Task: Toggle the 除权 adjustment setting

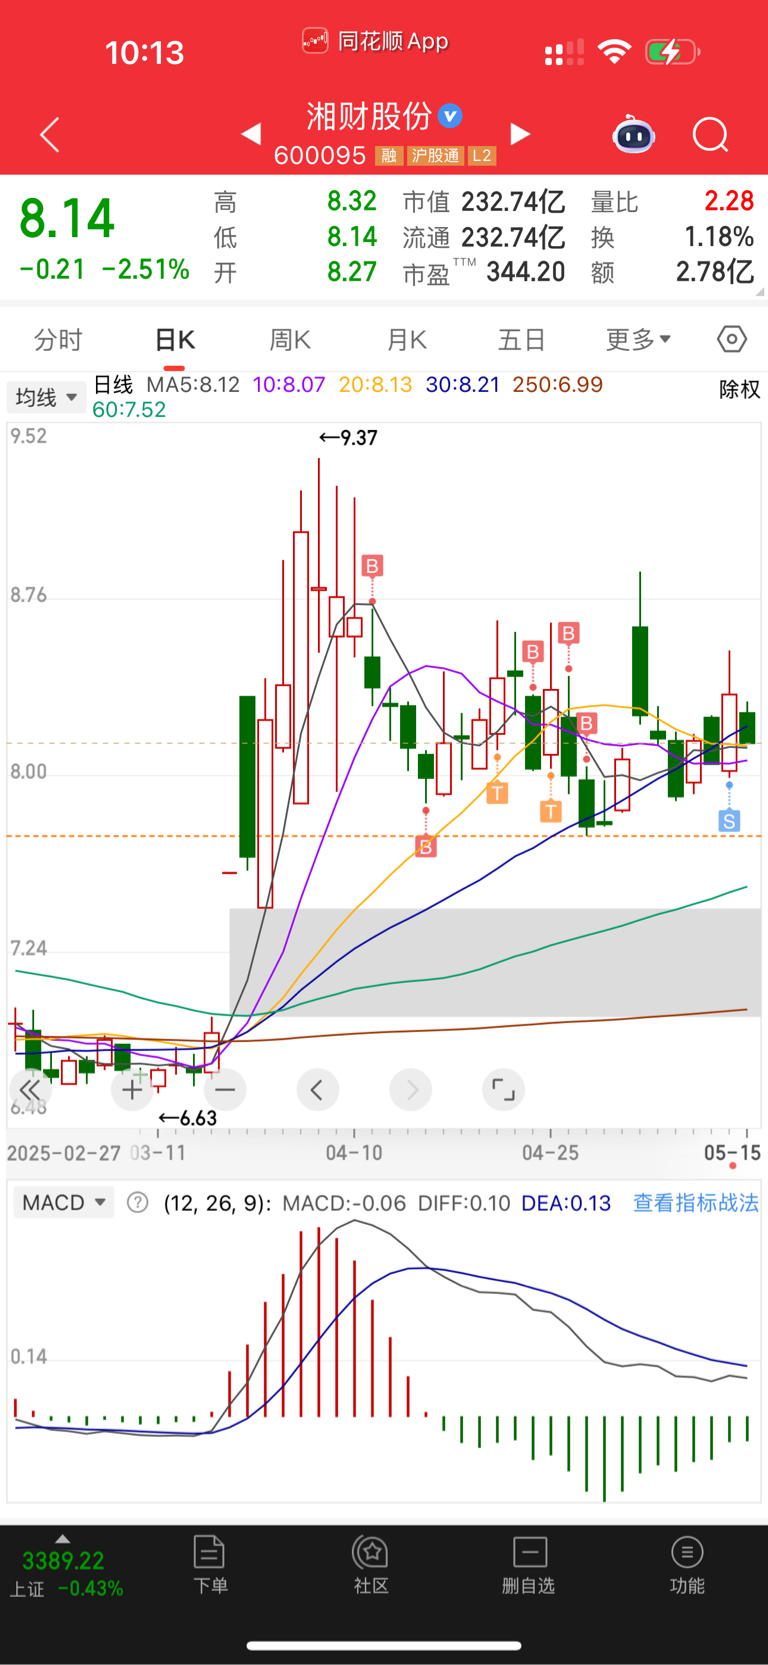Action: click(x=740, y=390)
